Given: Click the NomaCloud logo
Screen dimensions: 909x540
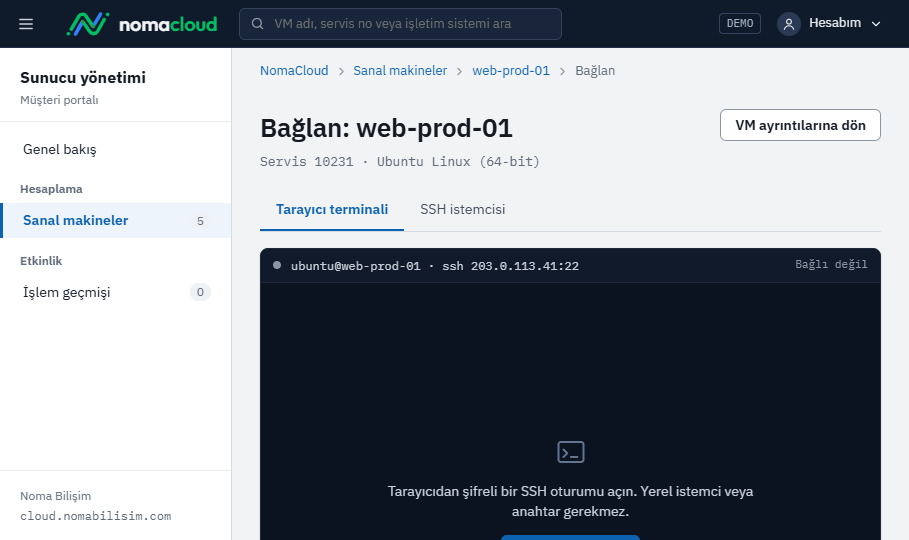Looking at the screenshot, I should point(142,24).
